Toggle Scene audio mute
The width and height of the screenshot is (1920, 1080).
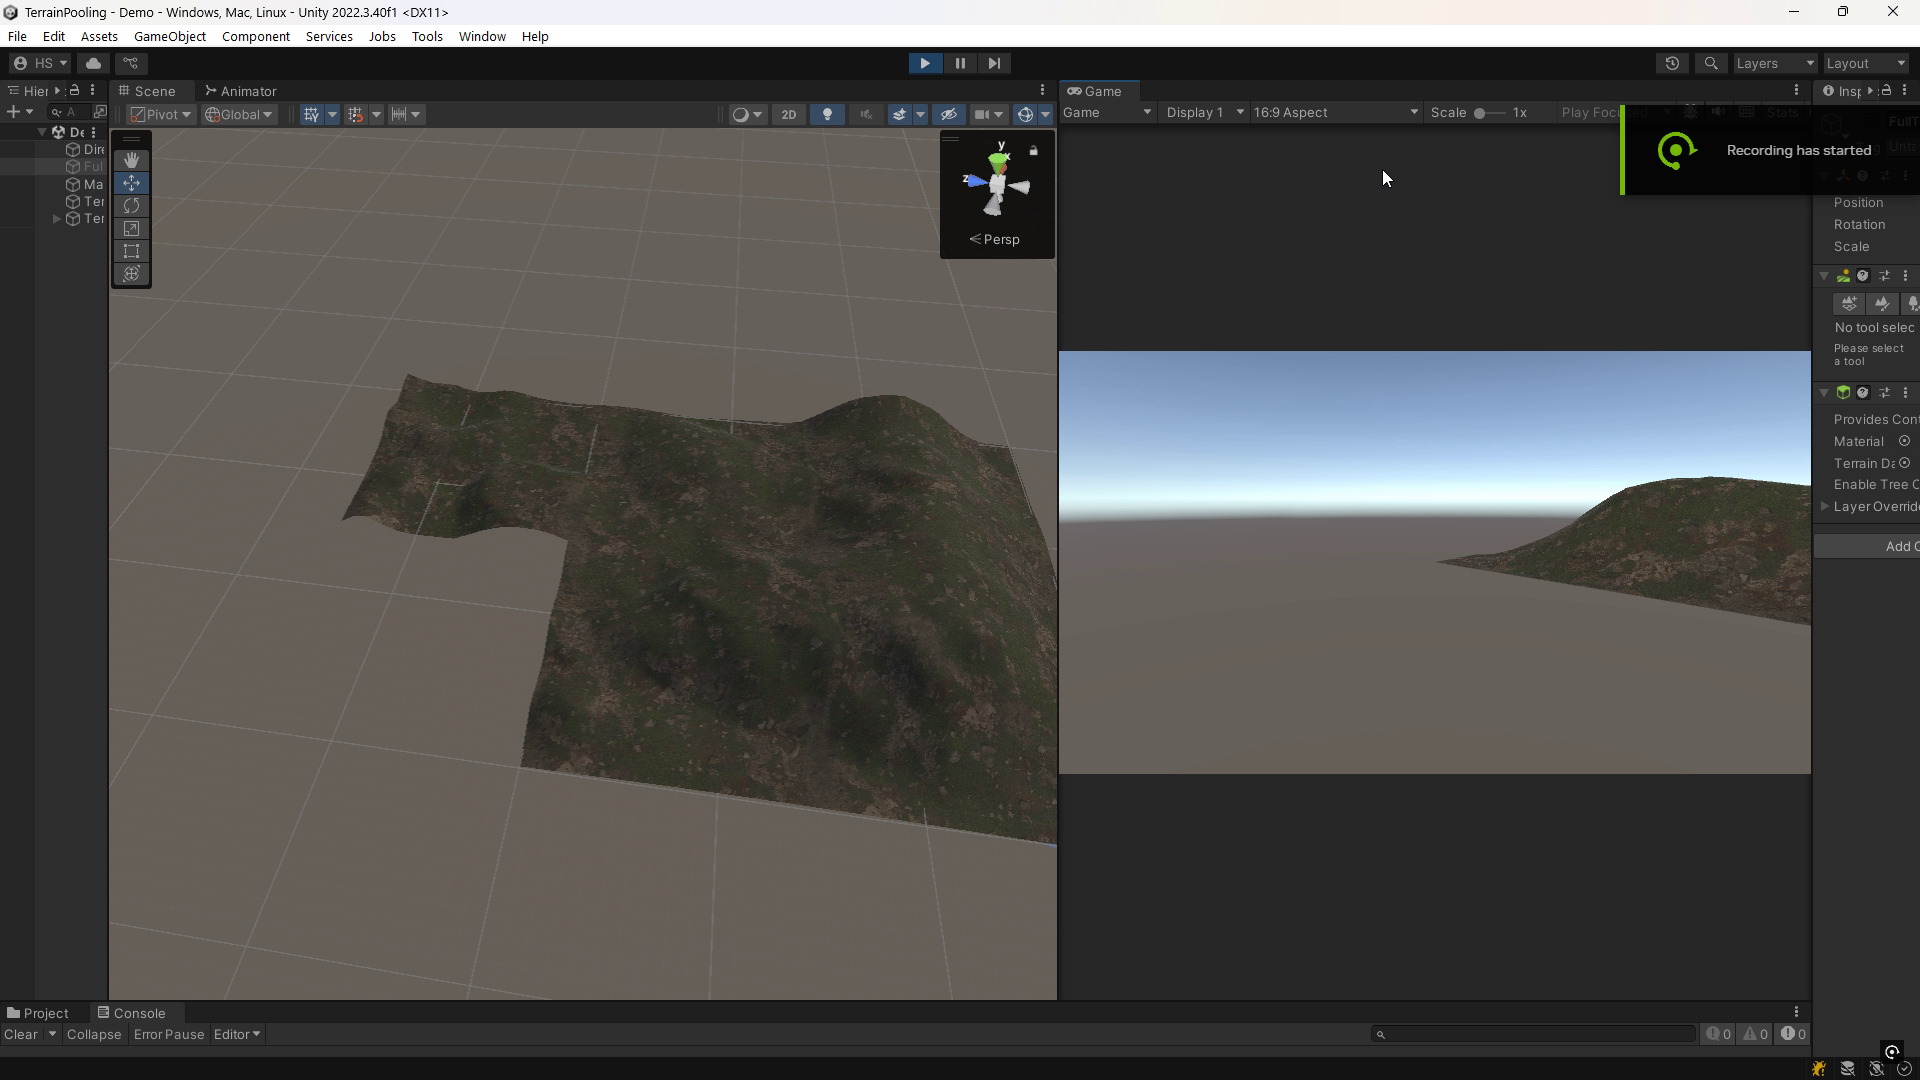point(865,114)
